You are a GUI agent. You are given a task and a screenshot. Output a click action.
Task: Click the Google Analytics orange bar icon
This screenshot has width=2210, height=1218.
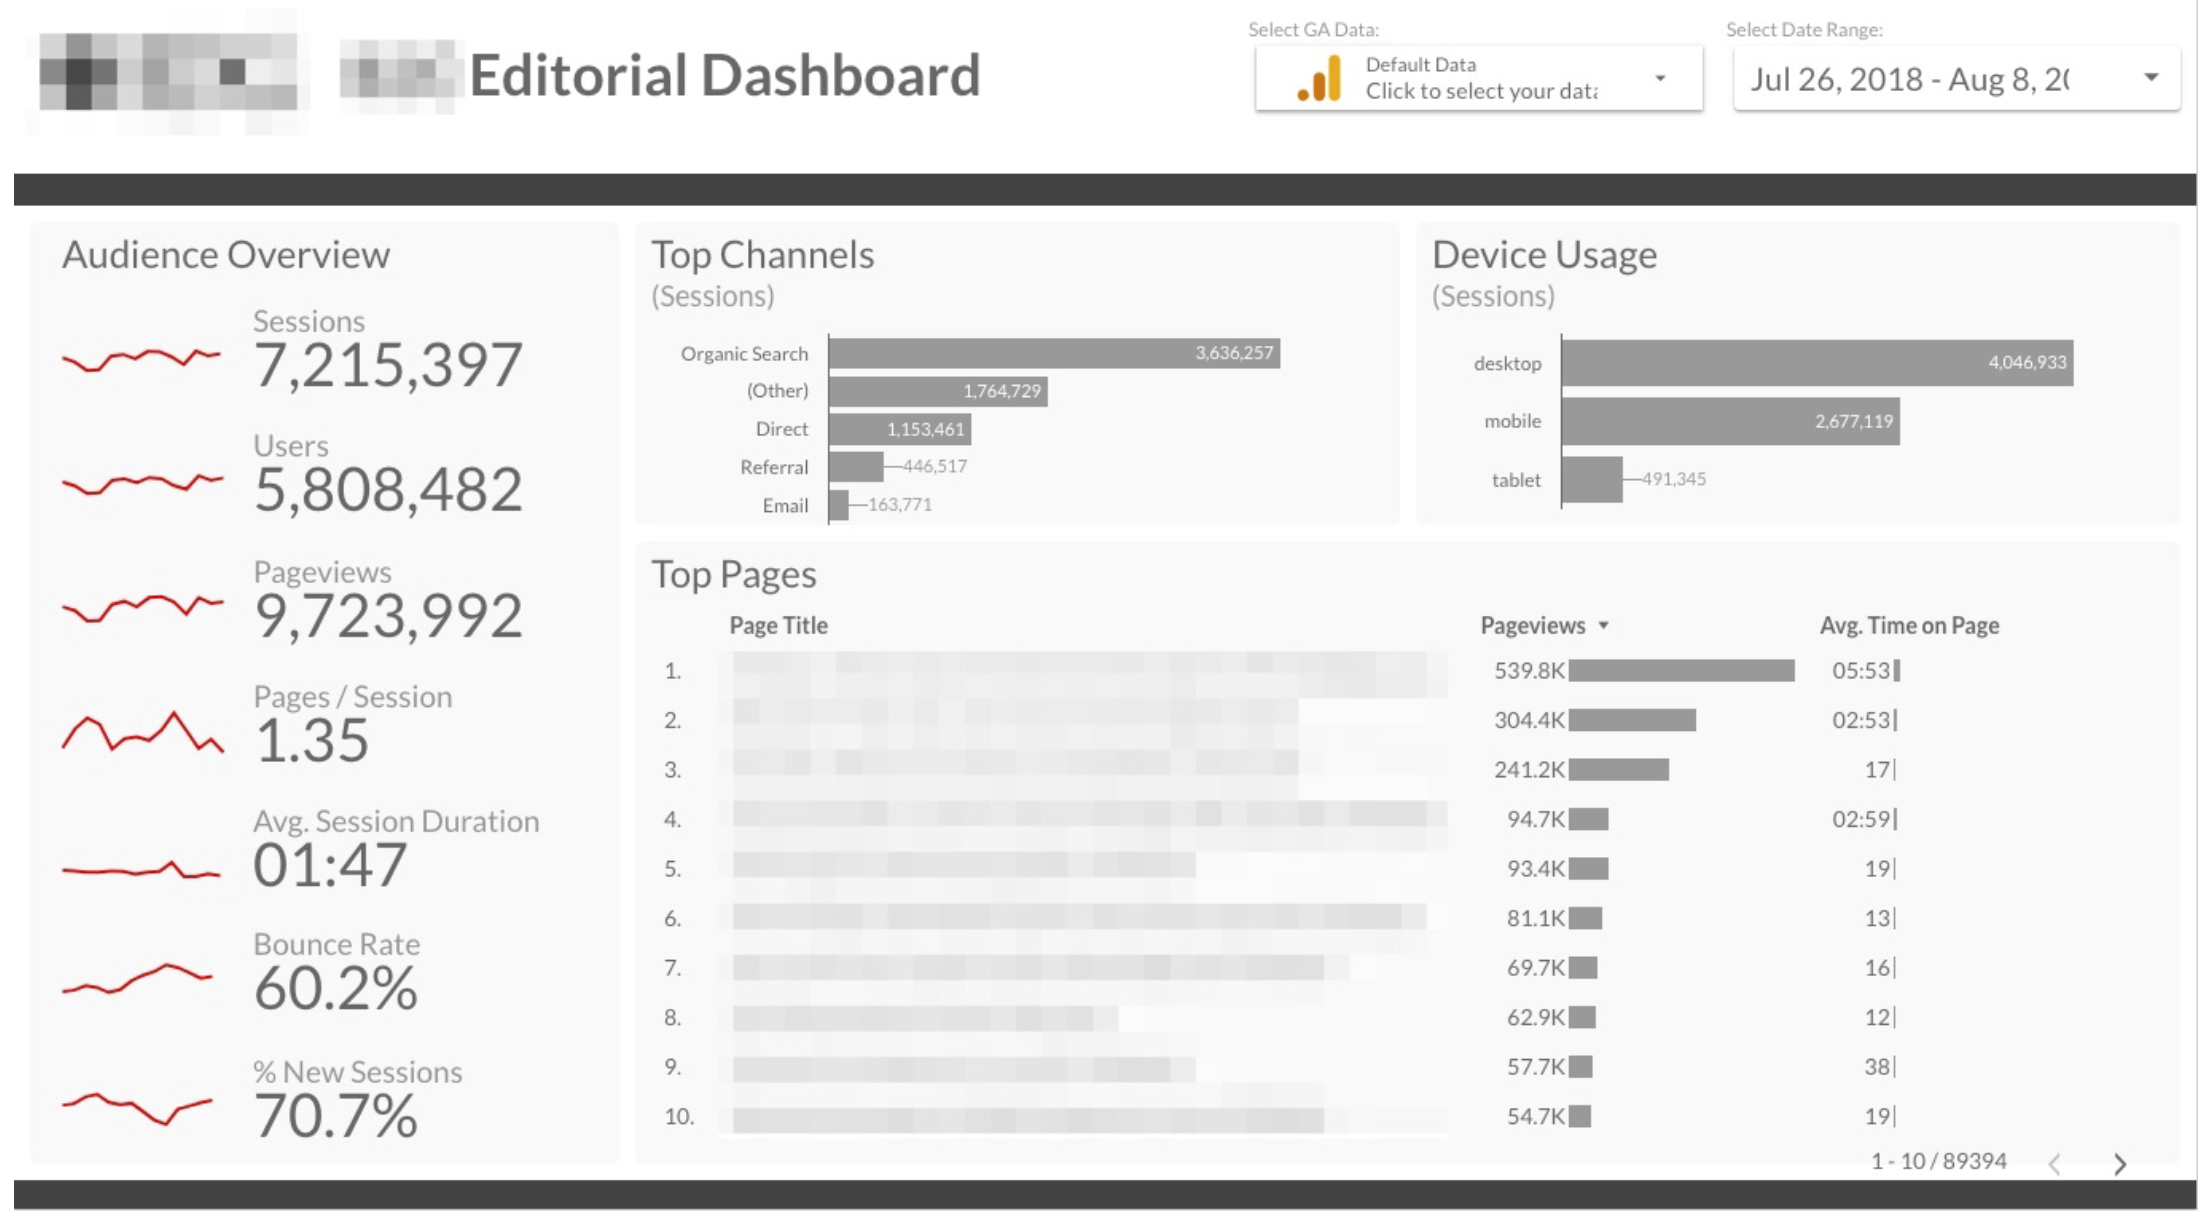pyautogui.click(x=1320, y=79)
